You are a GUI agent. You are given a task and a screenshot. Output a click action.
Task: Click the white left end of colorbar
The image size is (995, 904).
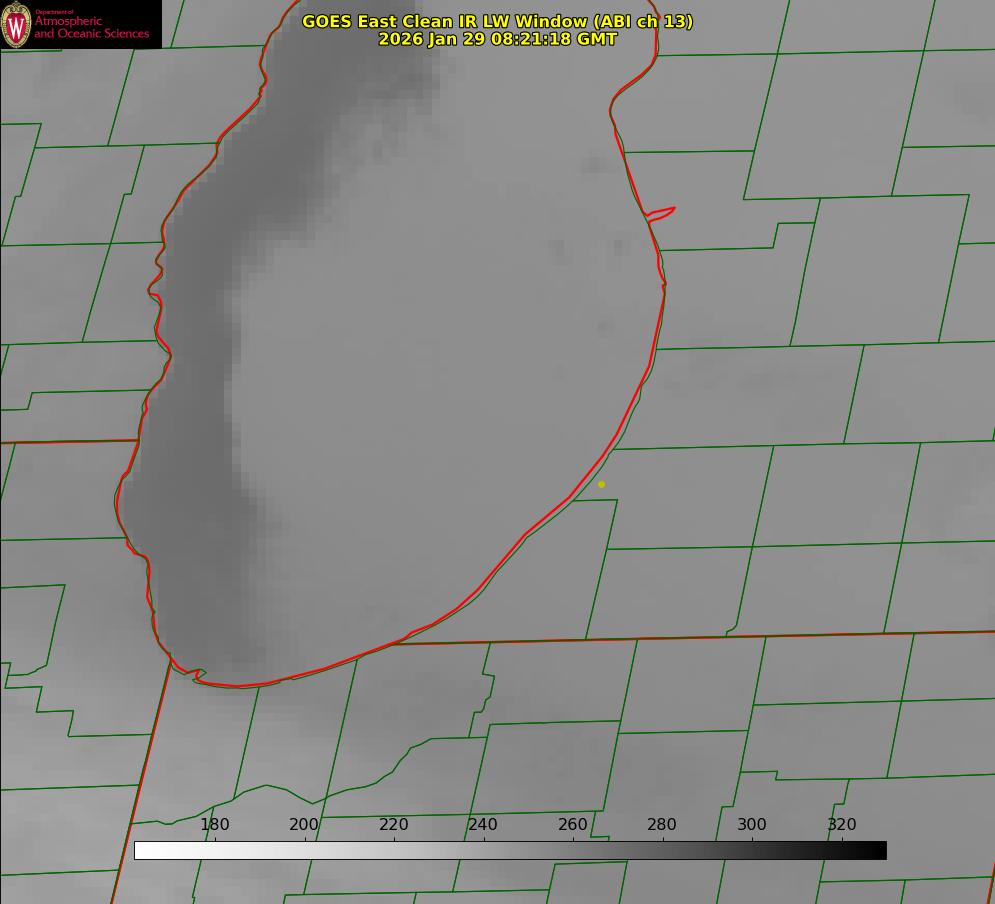(142, 850)
